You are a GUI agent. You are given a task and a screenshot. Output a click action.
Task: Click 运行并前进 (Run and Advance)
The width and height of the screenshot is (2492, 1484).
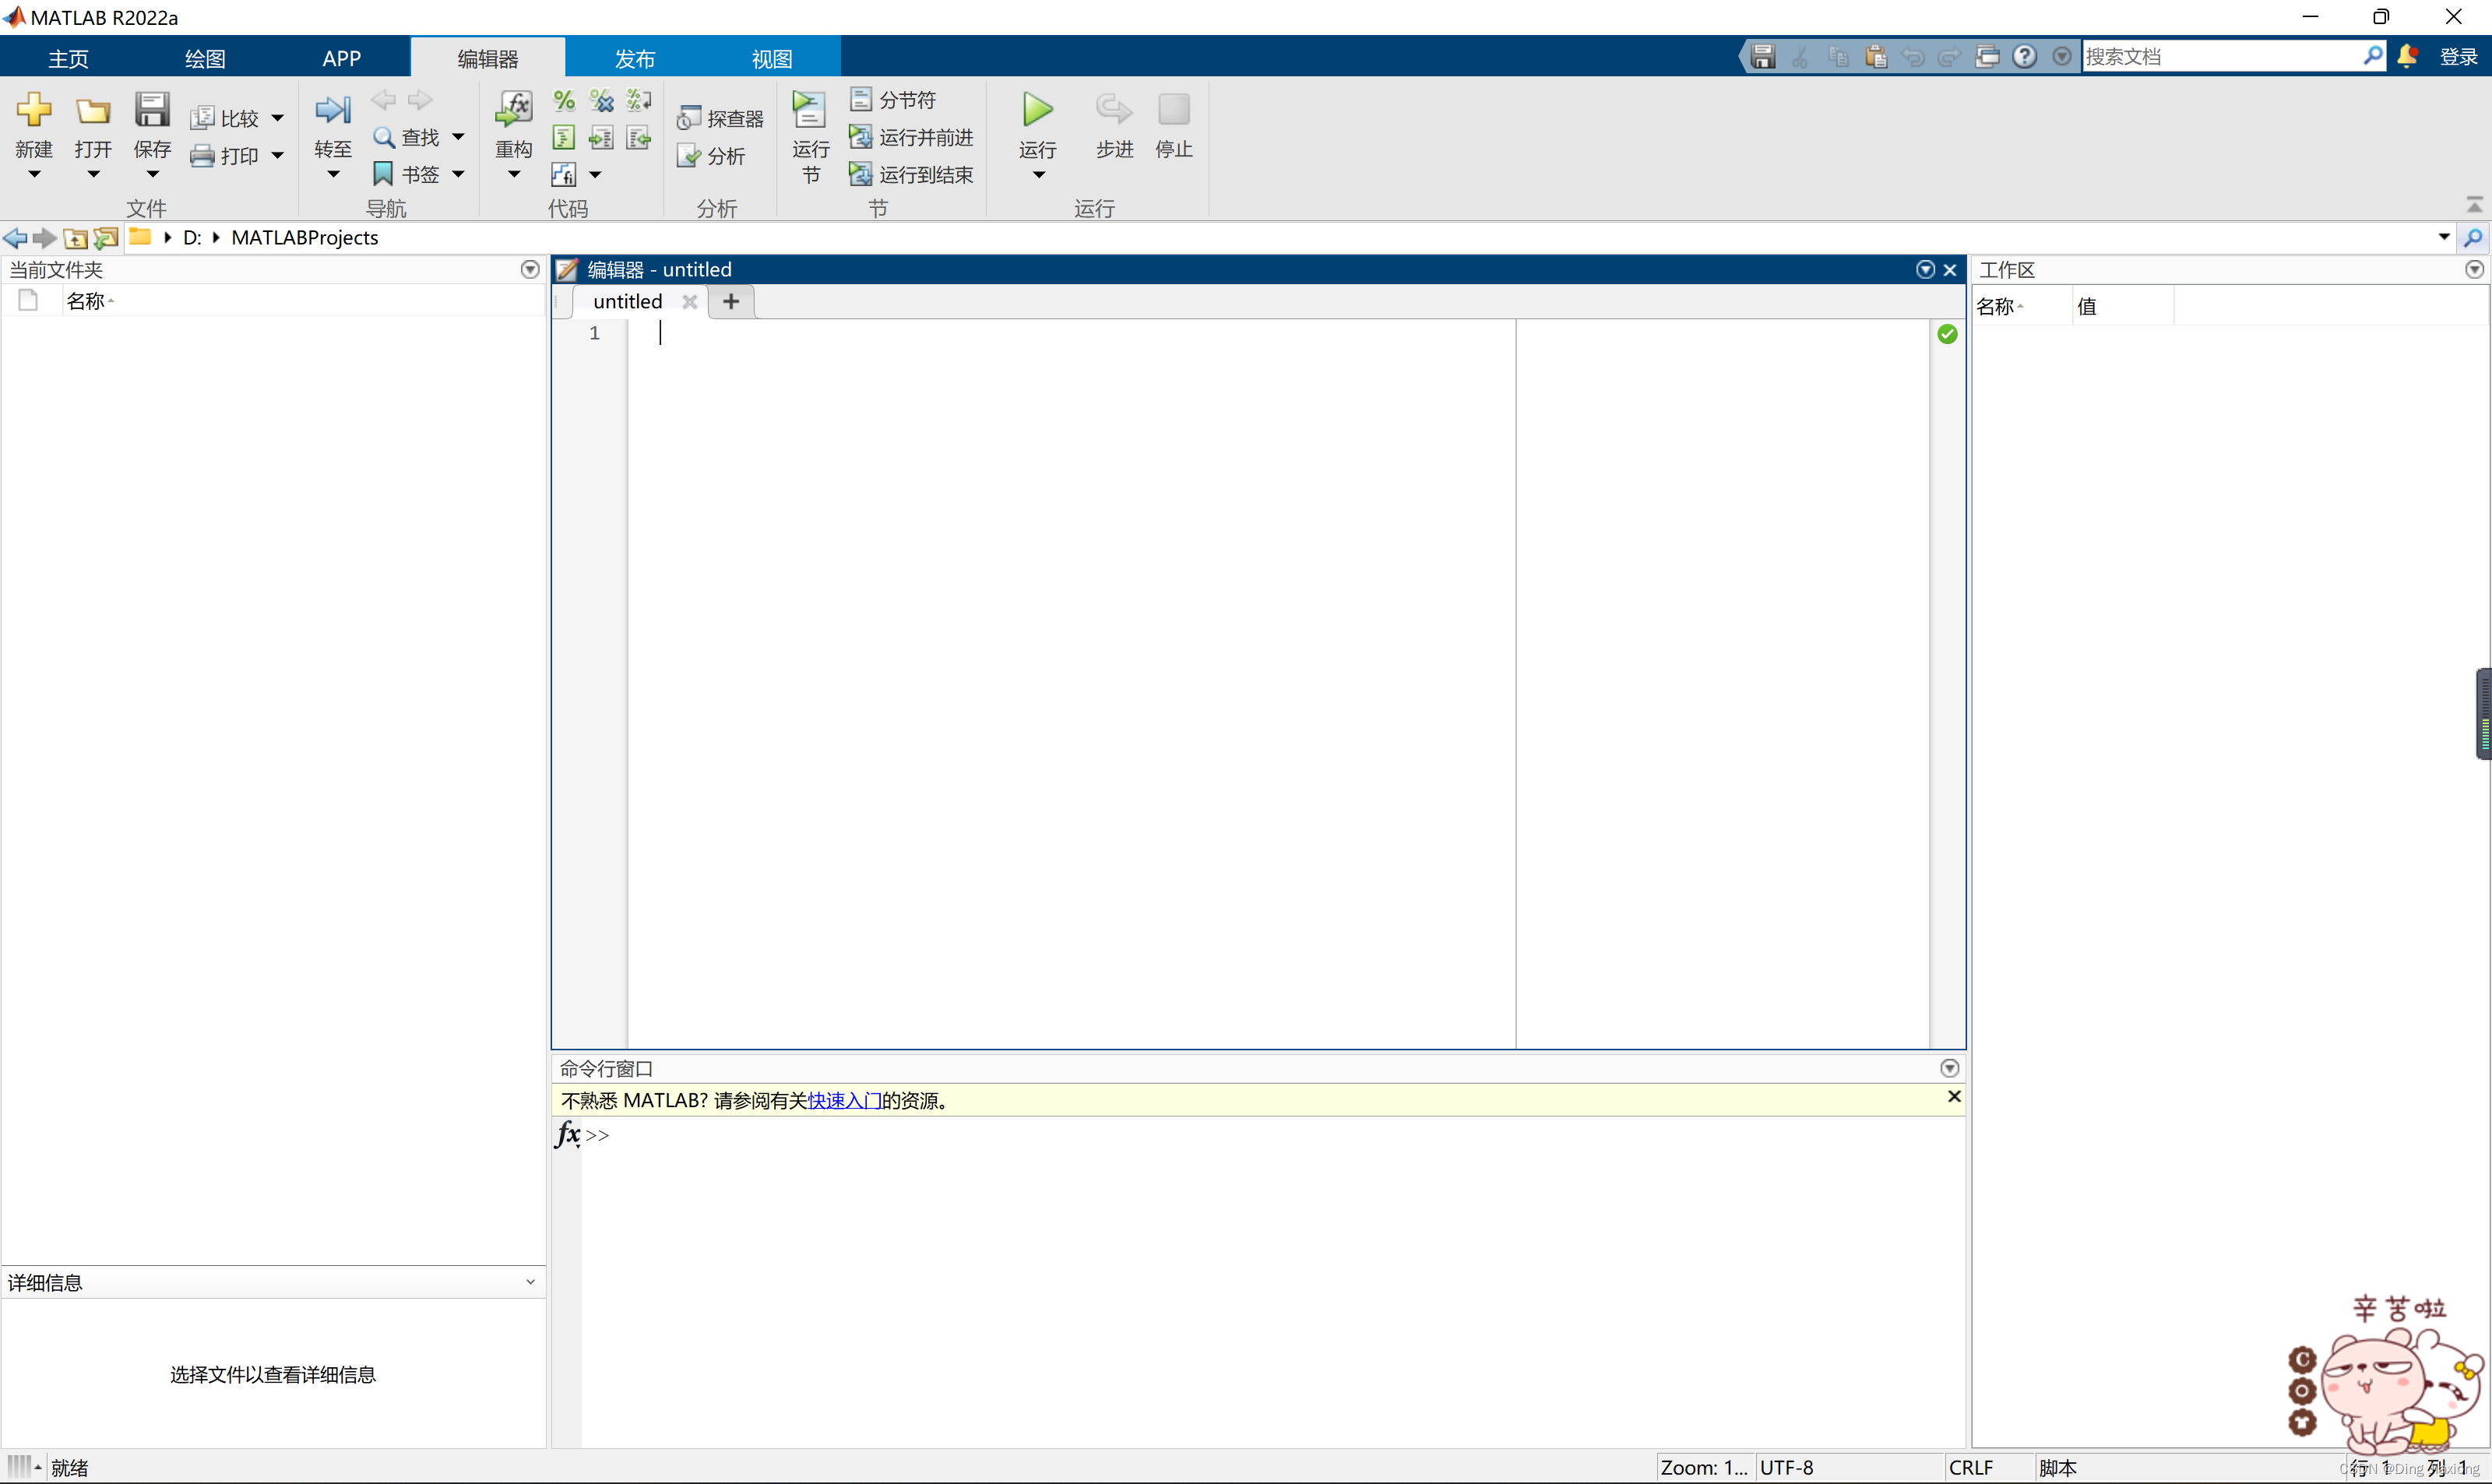pyautogui.click(x=911, y=137)
